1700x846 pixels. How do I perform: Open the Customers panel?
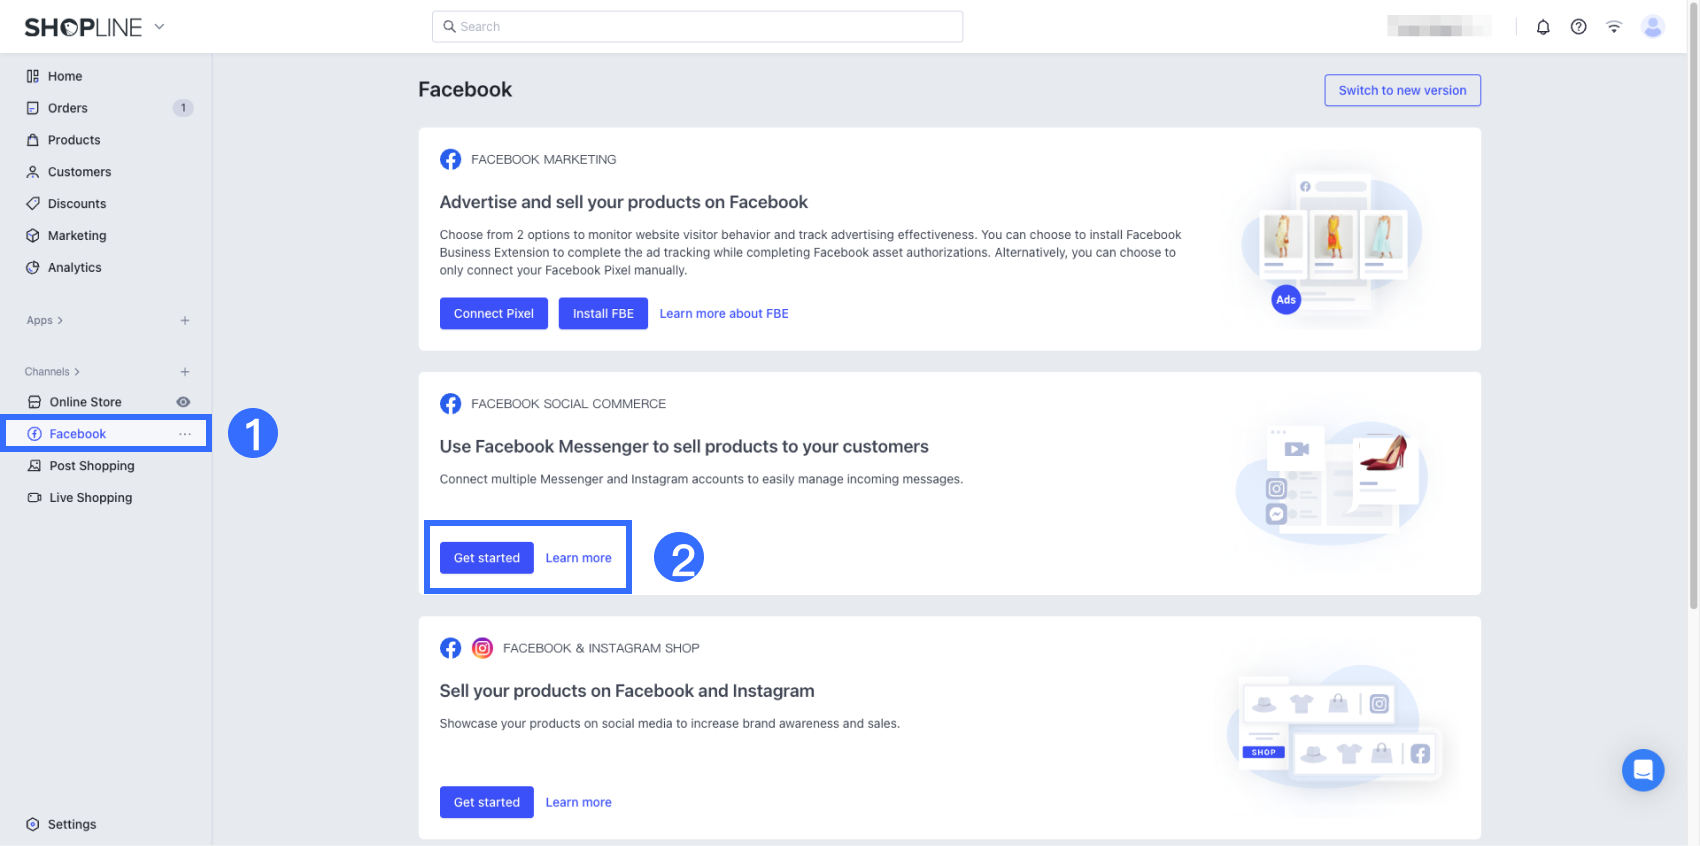pyautogui.click(x=79, y=171)
